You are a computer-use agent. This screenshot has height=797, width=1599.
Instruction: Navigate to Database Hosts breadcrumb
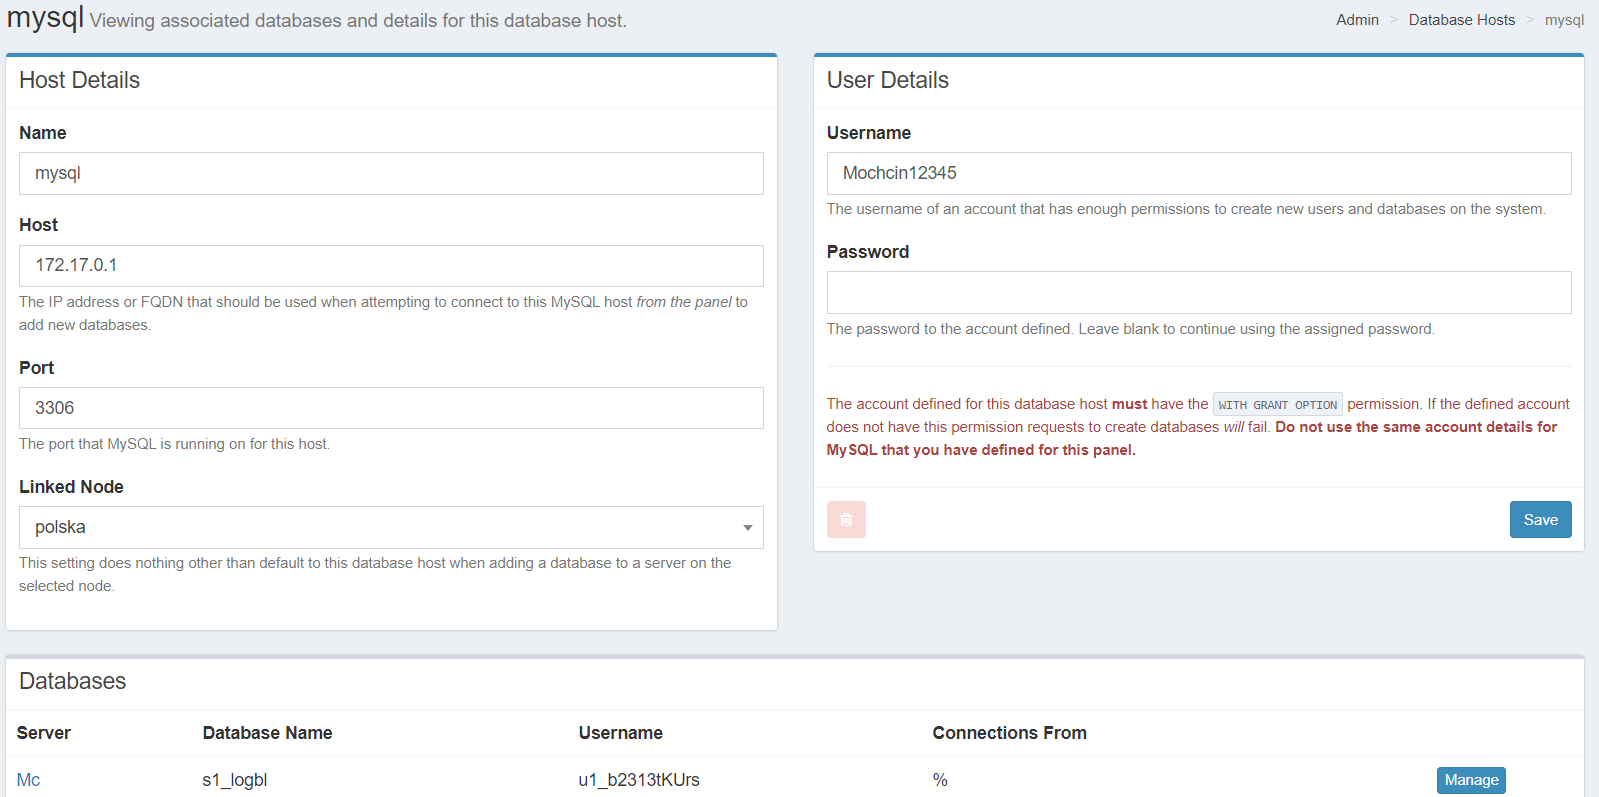coord(1461,20)
